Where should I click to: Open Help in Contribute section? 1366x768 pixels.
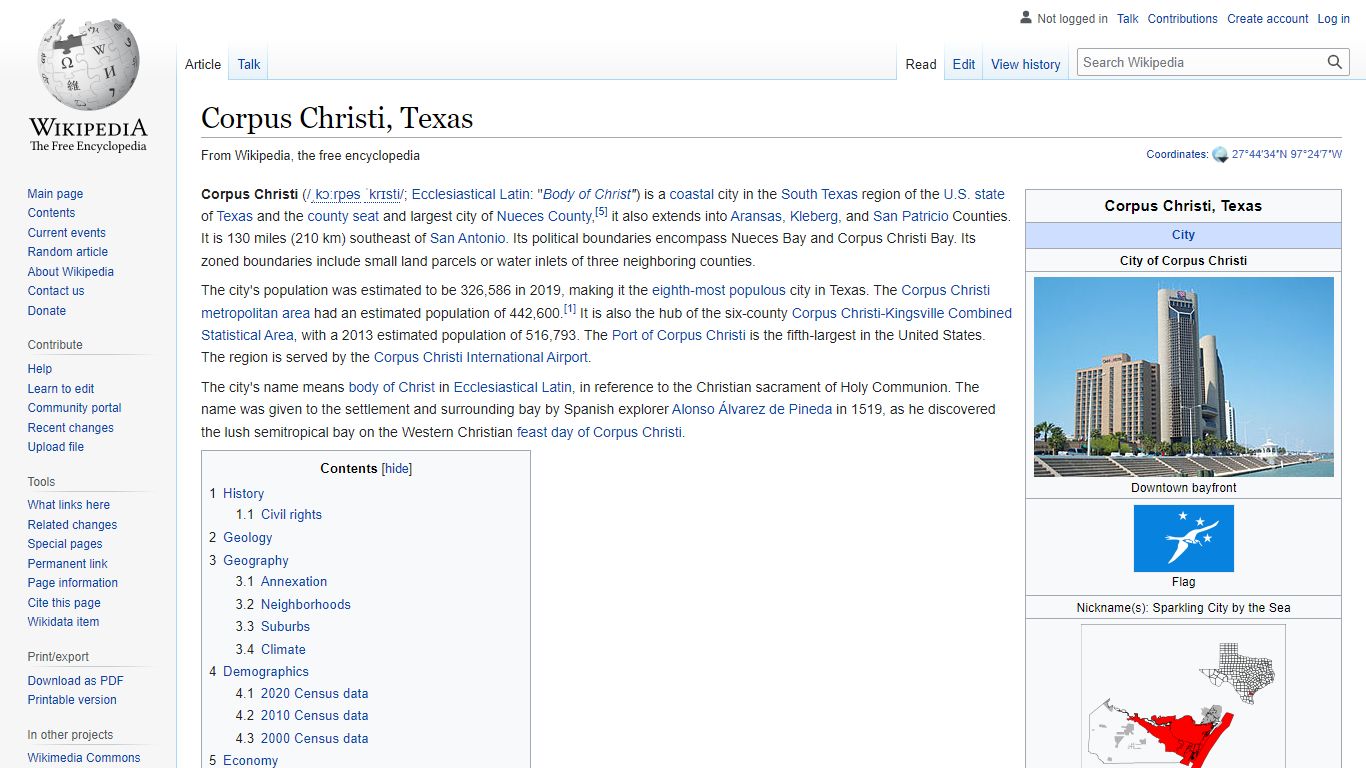pyautogui.click(x=40, y=369)
